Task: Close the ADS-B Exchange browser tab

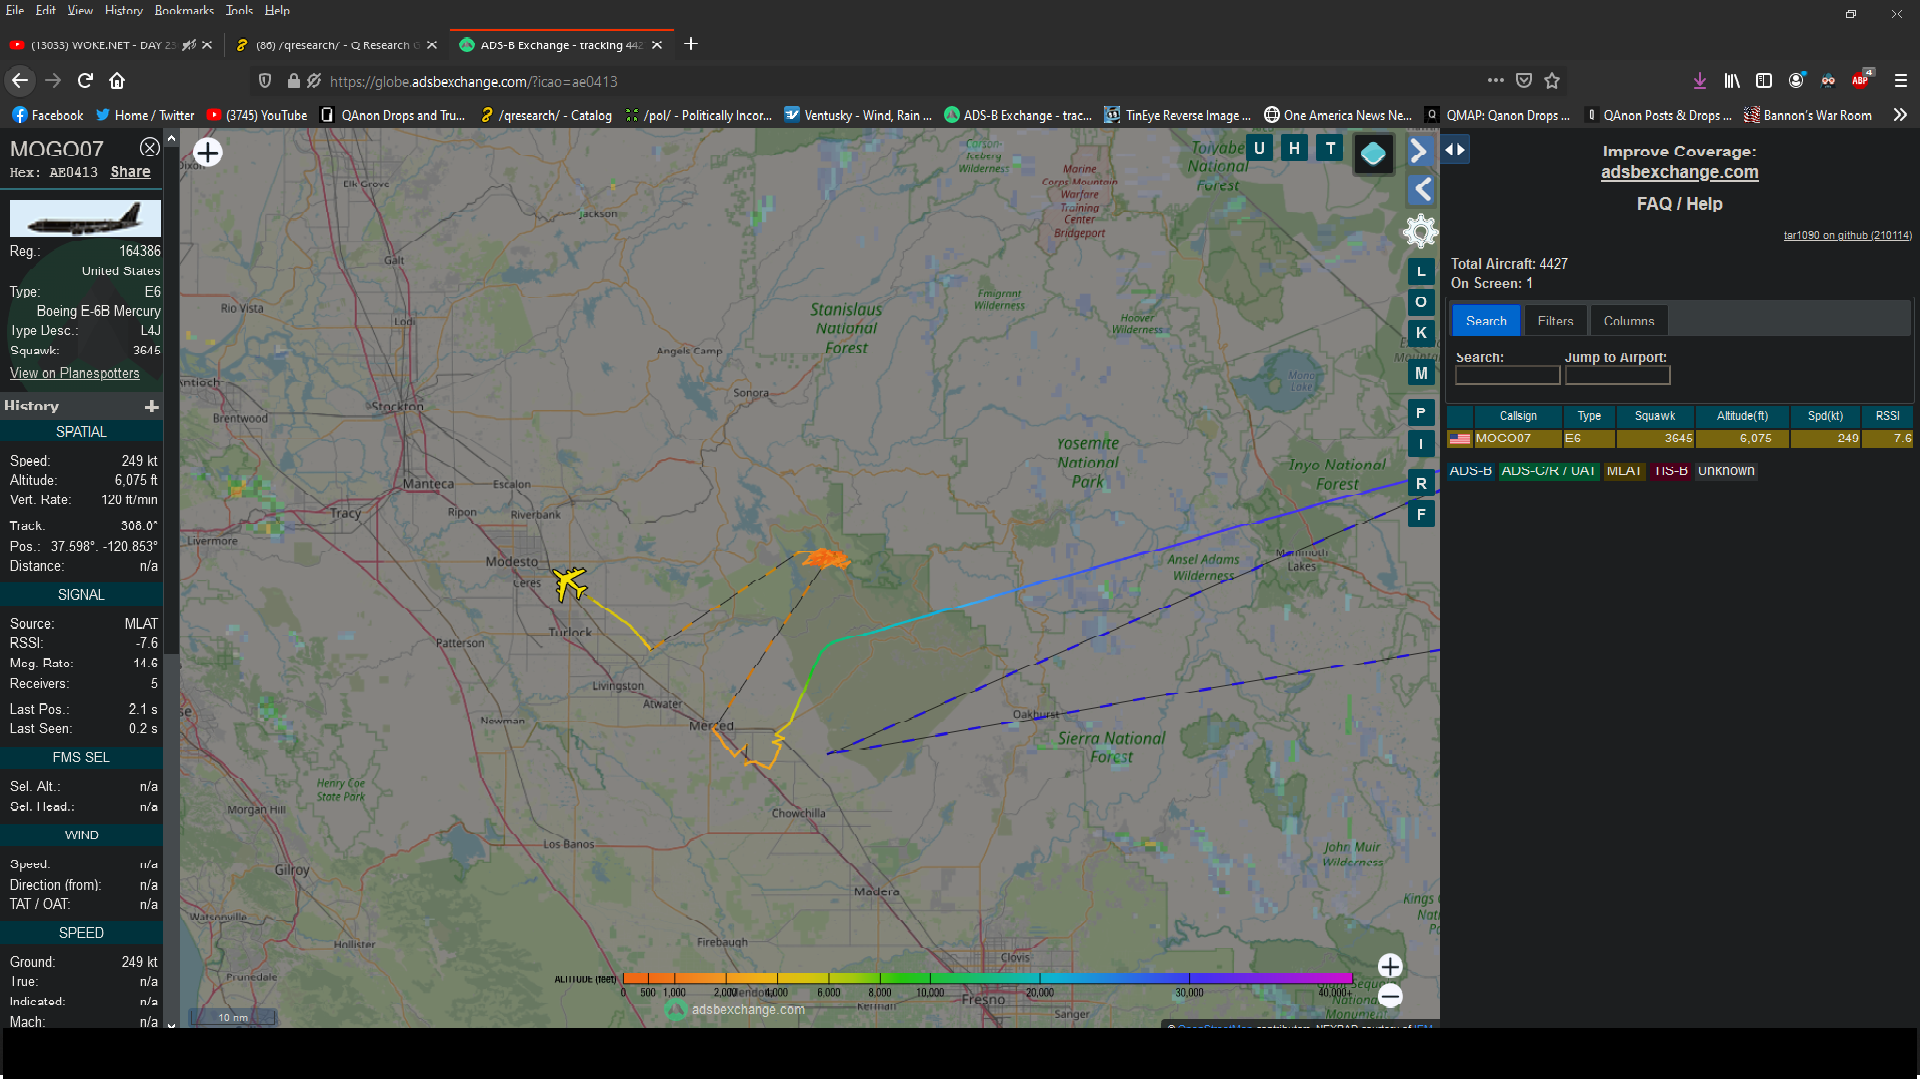Action: pos(657,45)
